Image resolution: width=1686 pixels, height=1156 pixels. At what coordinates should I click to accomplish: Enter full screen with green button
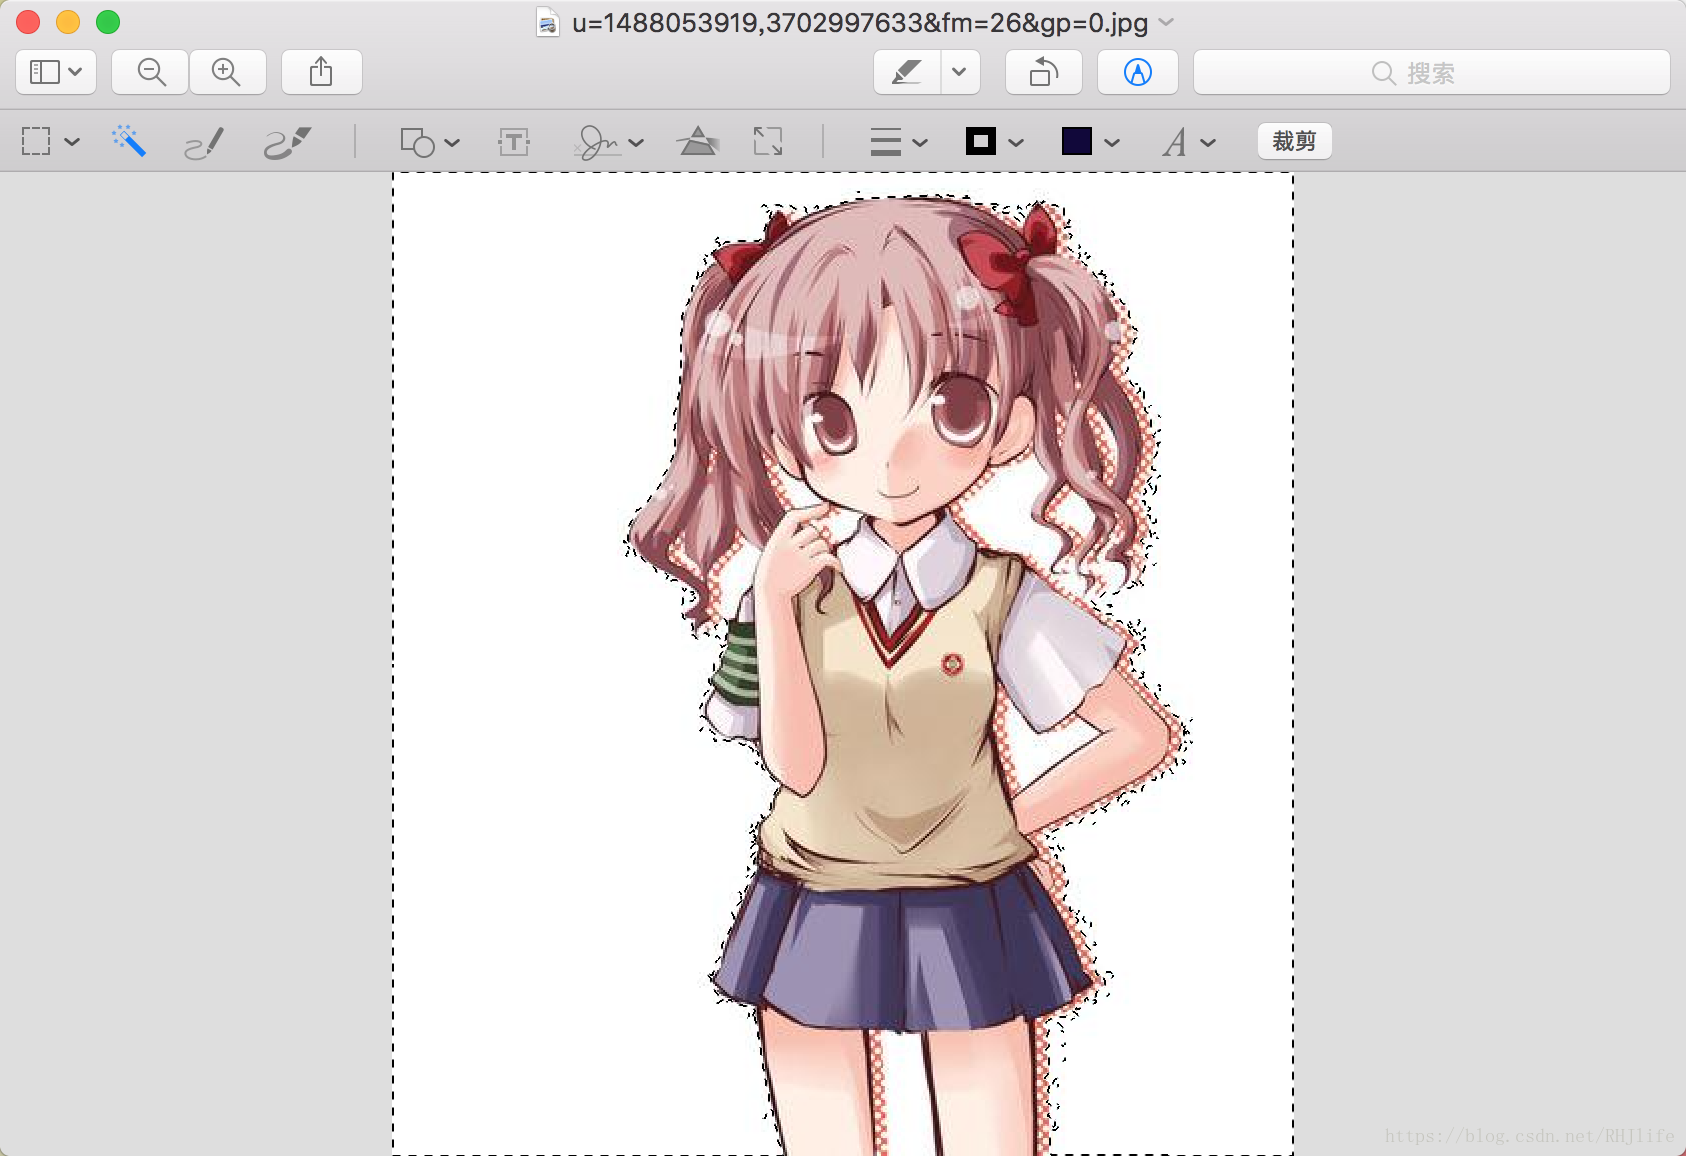tap(108, 22)
